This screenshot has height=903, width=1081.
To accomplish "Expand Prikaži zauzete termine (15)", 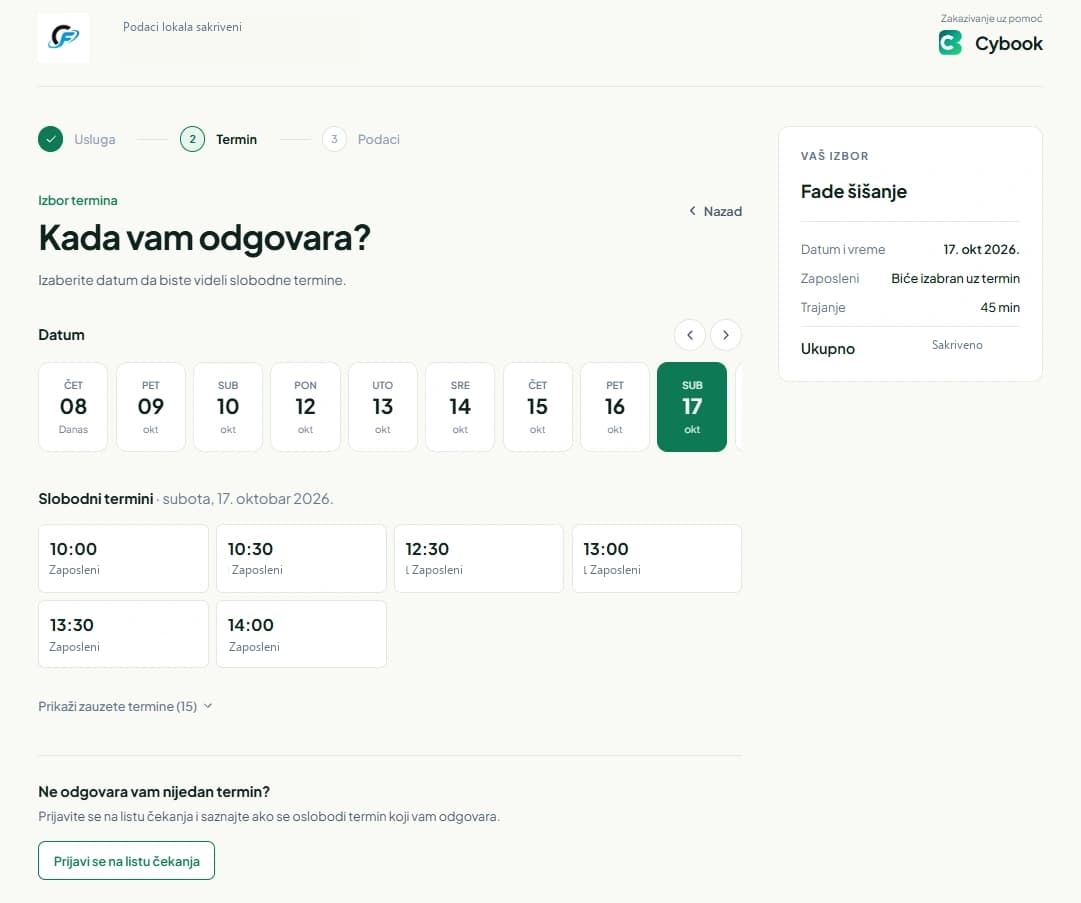I will (x=125, y=707).
